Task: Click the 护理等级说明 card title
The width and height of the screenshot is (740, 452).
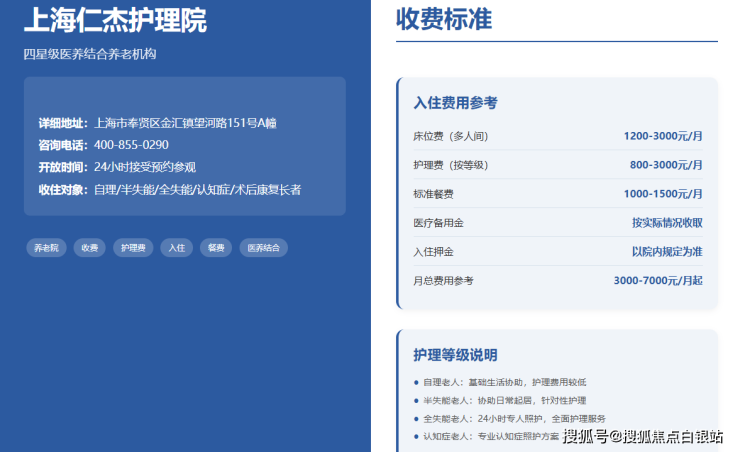Action: (x=455, y=355)
